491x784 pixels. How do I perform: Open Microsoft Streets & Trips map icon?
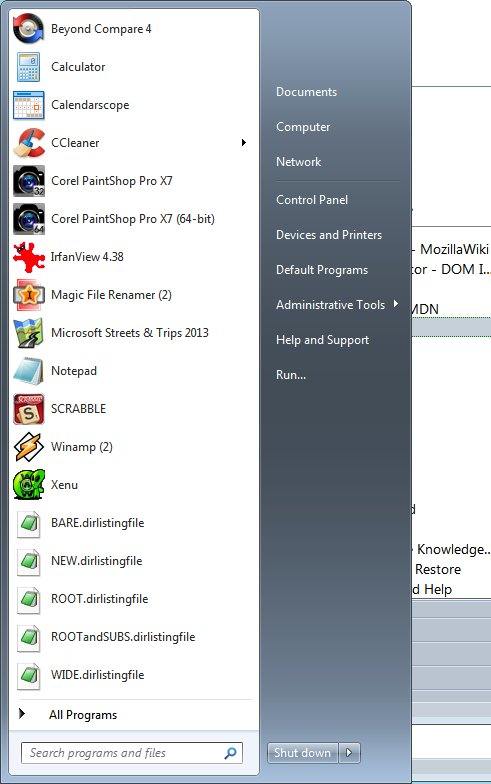click(x=28, y=332)
